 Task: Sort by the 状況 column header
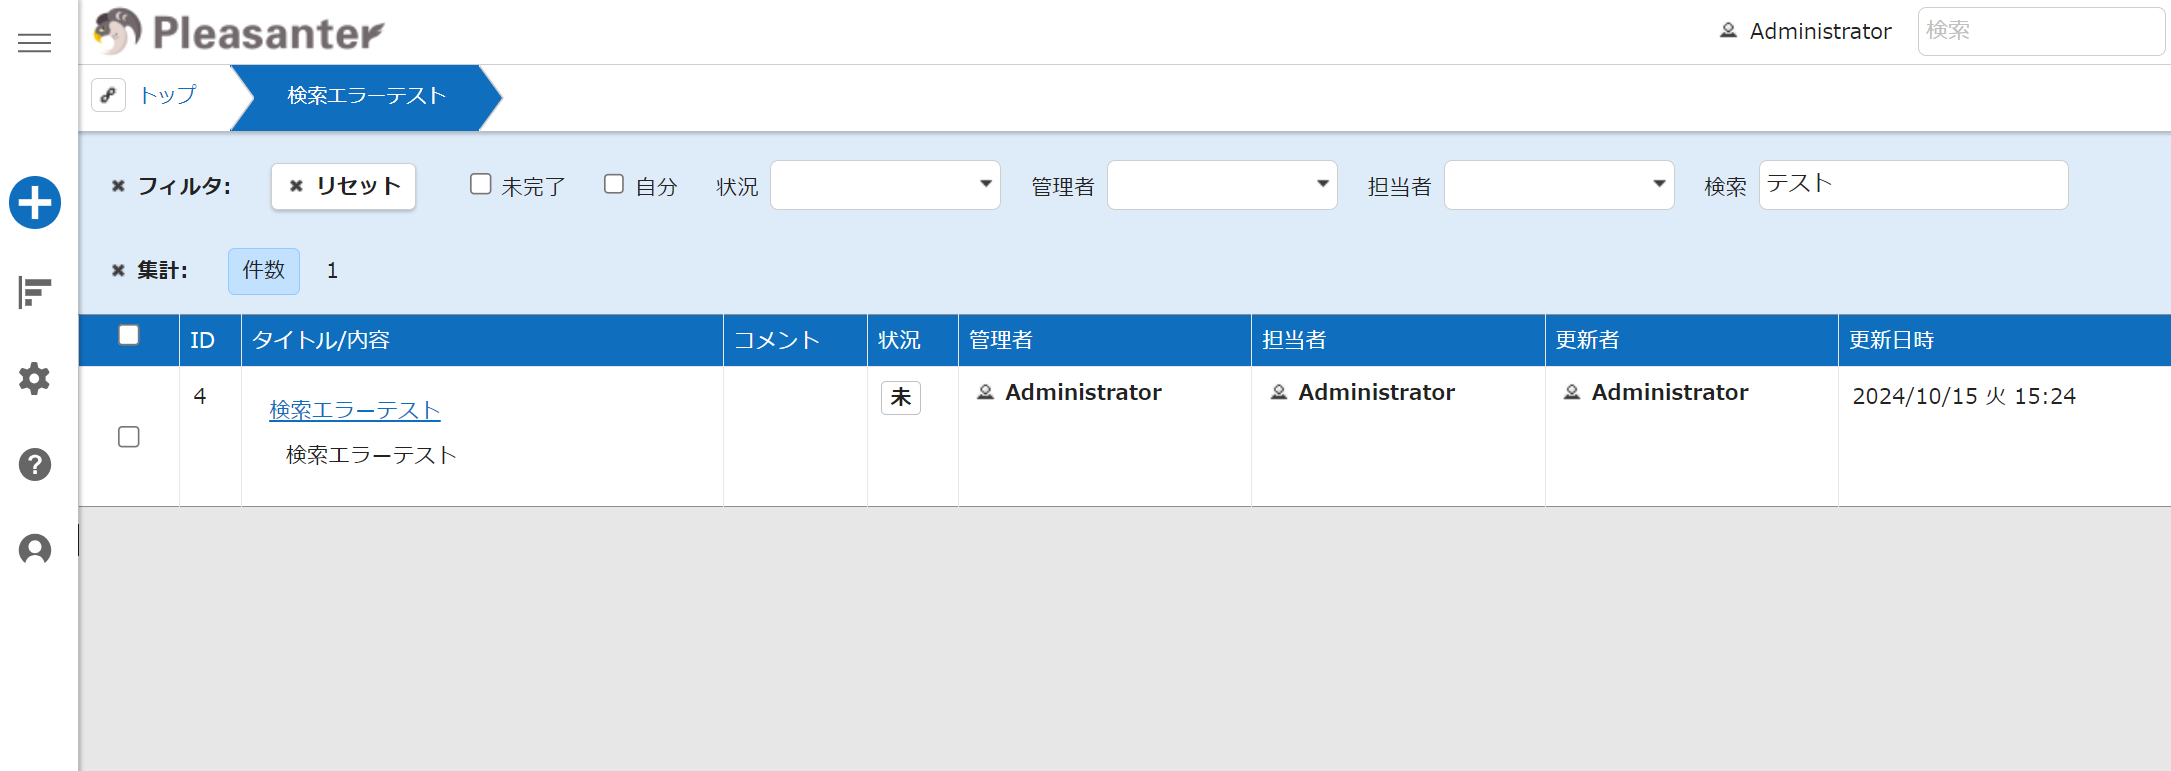913,340
